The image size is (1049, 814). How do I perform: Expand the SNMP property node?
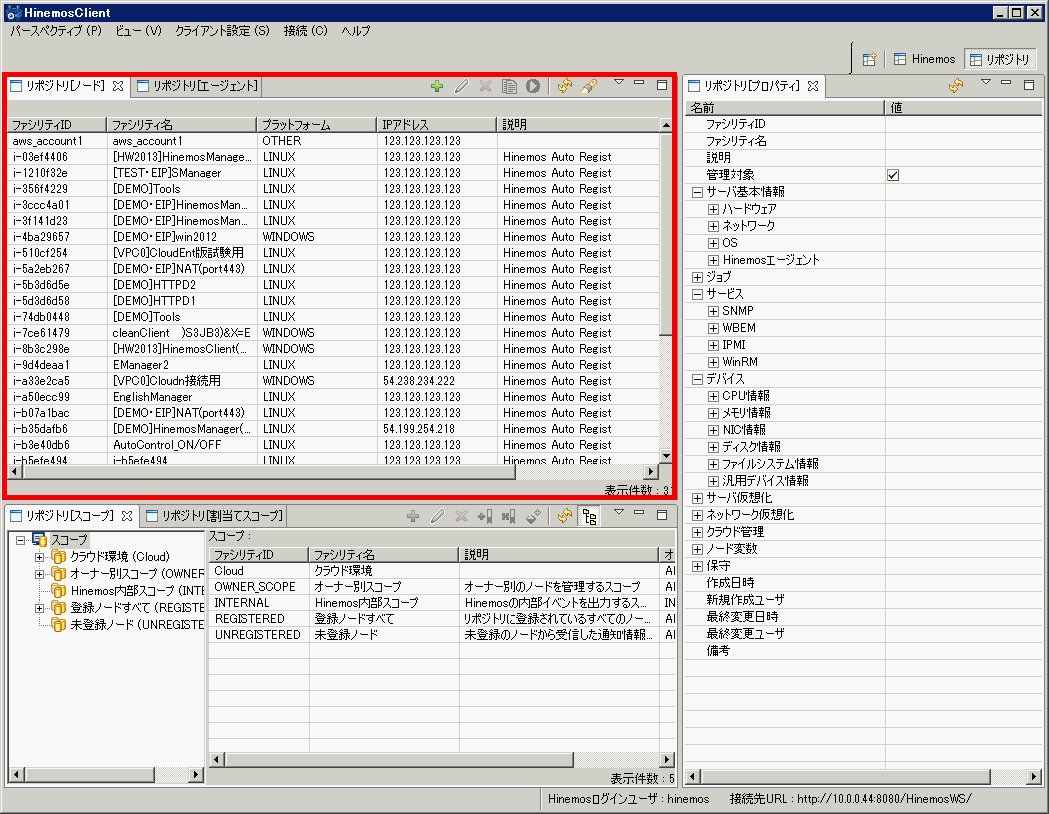pos(713,311)
